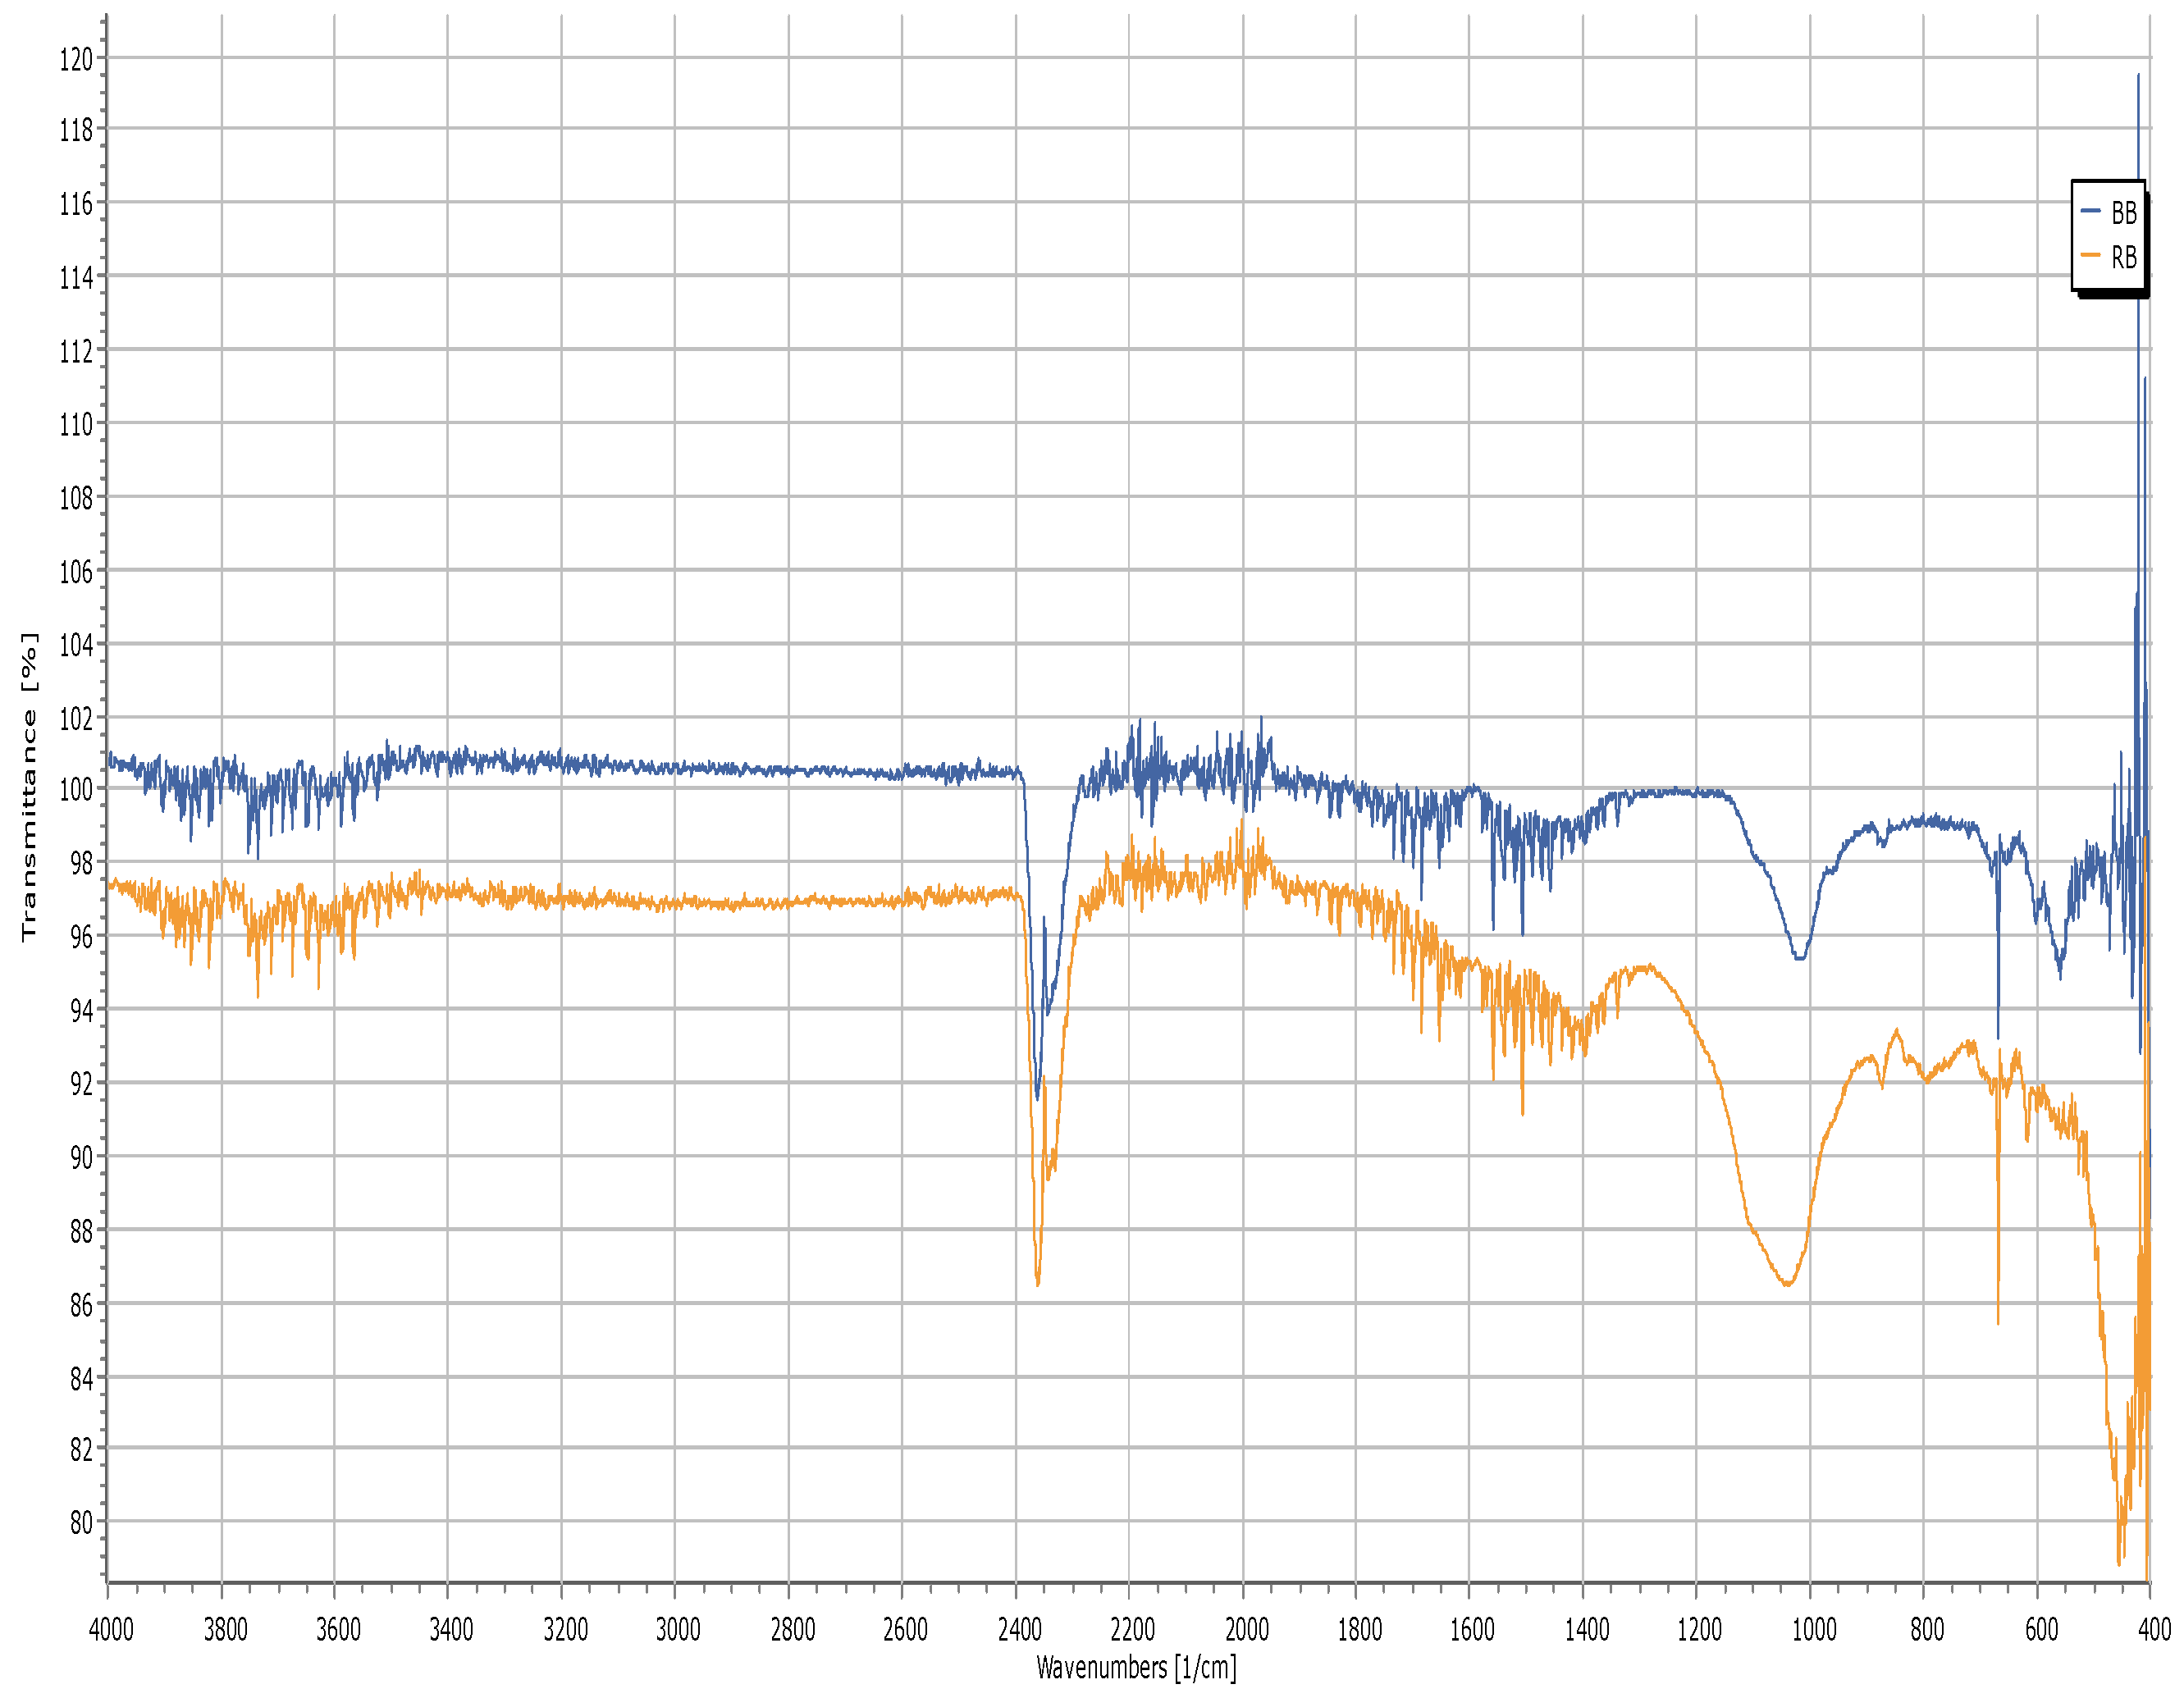This screenshot has width=2184, height=1698.
Task: Click the Transmittance [%] axis title
Action: click(29, 786)
